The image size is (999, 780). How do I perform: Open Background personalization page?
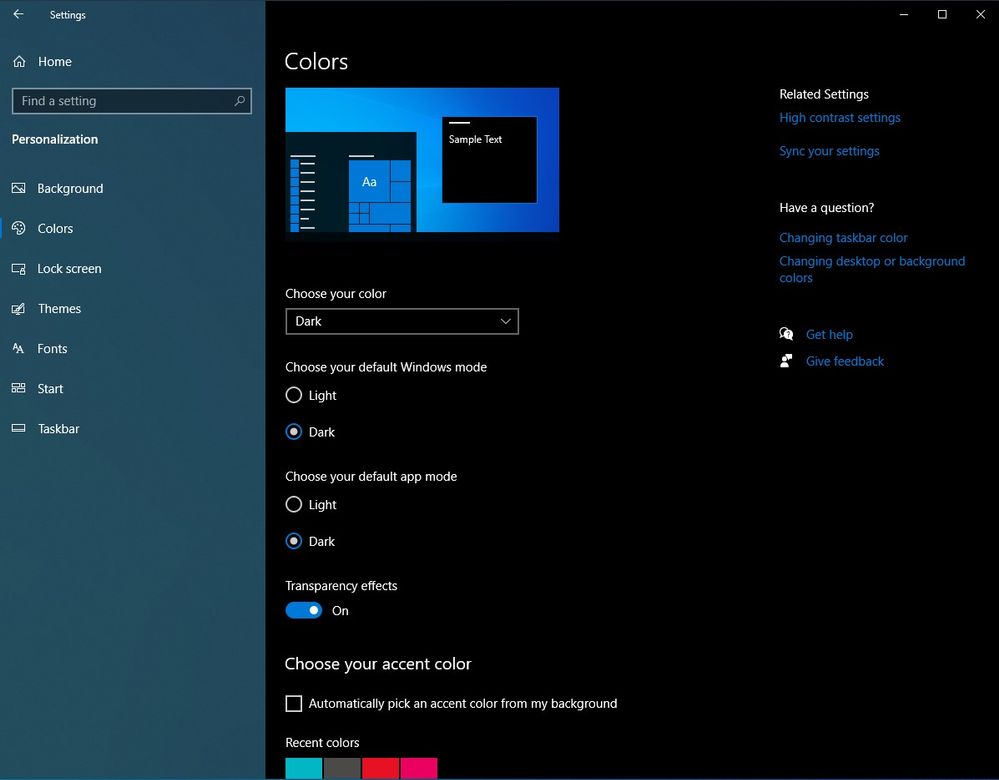(70, 189)
